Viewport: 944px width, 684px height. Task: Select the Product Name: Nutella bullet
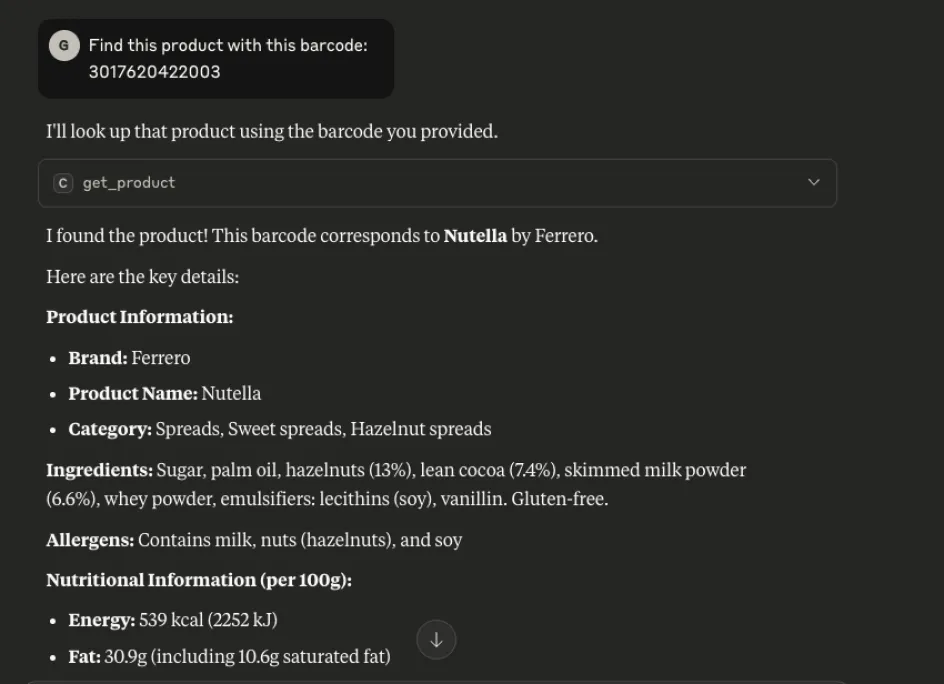pyautogui.click(x=164, y=394)
